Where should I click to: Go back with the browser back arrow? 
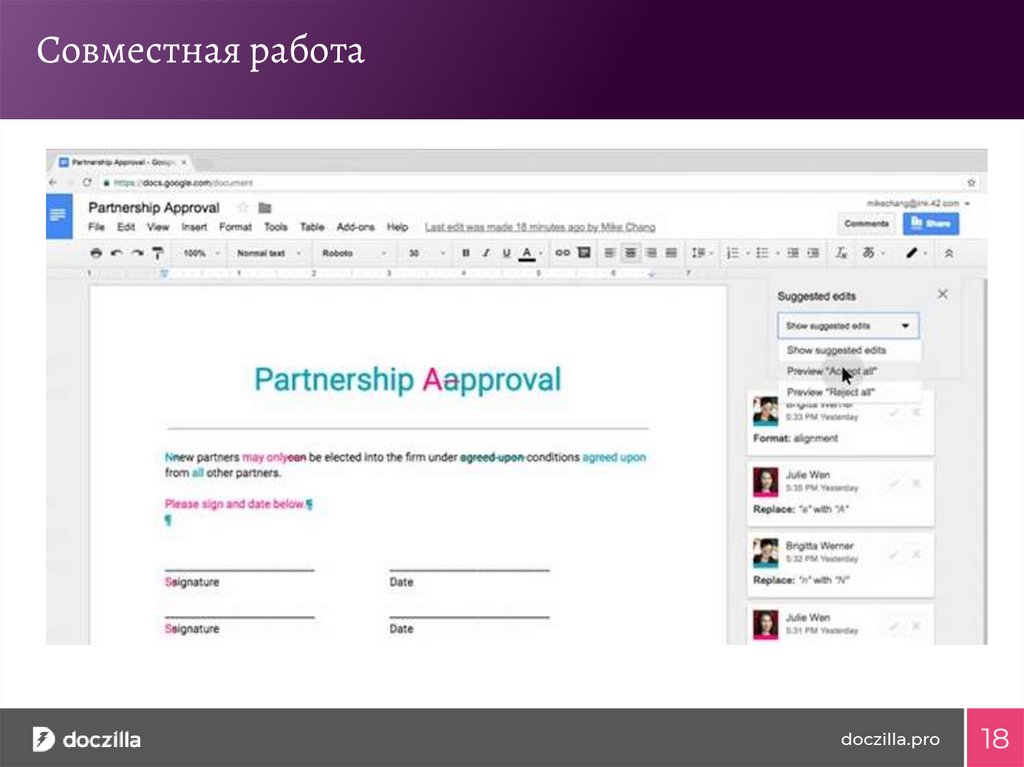[x=54, y=182]
